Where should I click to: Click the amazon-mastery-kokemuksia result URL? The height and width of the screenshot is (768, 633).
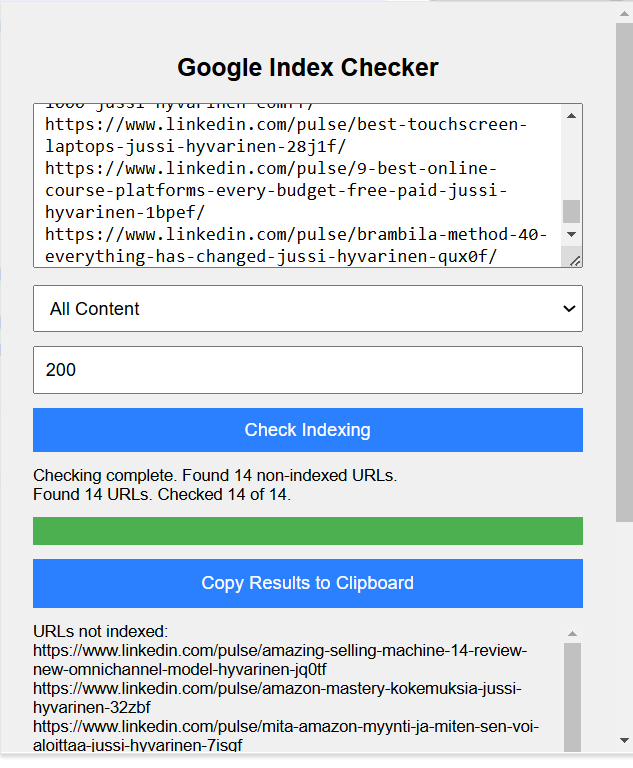point(277,698)
